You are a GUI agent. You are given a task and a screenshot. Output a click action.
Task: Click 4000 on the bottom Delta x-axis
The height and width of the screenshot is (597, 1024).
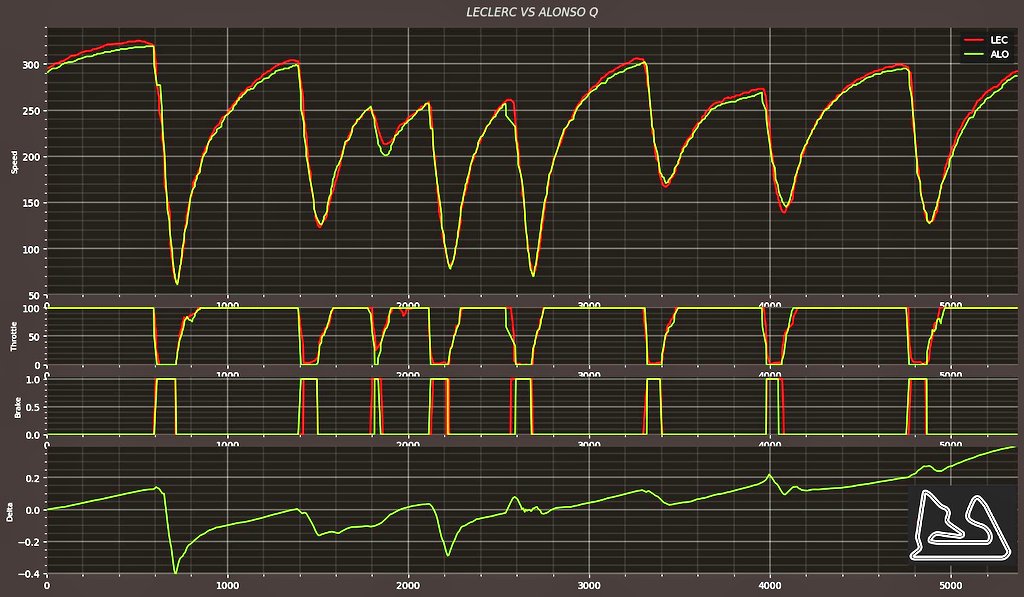pos(770,586)
